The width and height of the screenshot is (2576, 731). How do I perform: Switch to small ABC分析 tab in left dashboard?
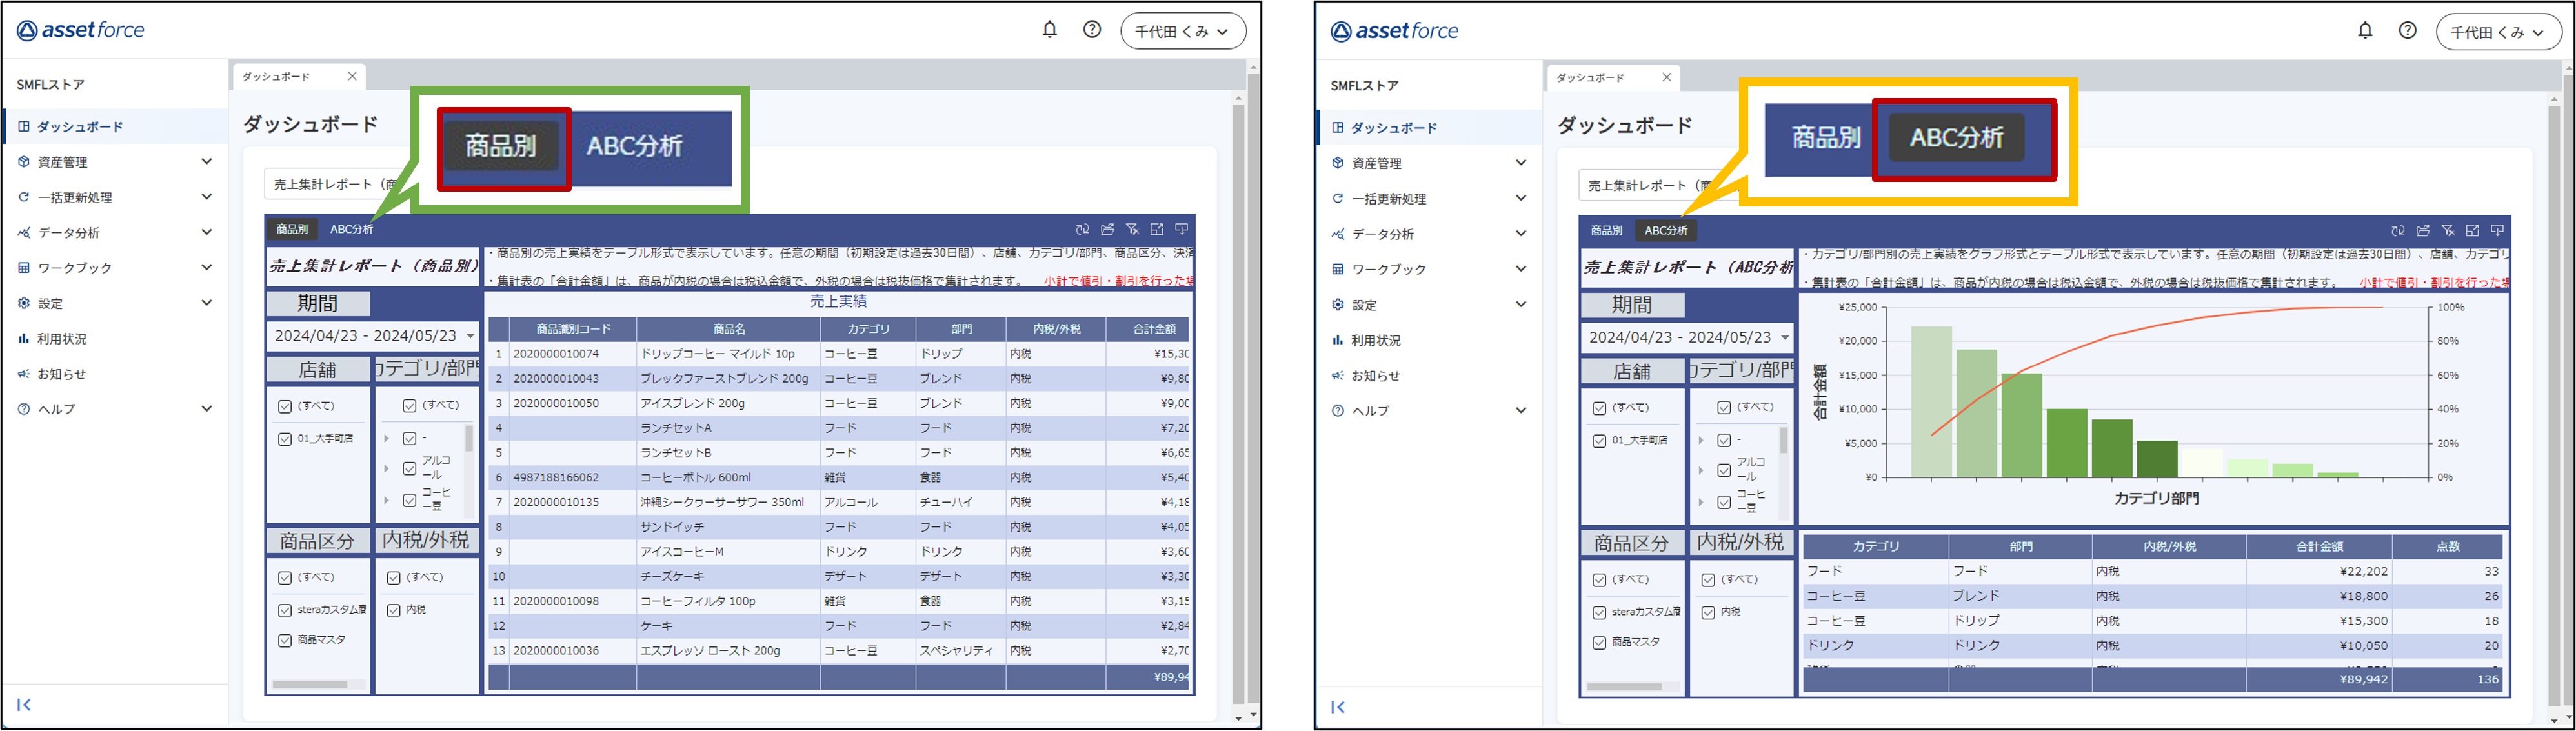tap(351, 229)
